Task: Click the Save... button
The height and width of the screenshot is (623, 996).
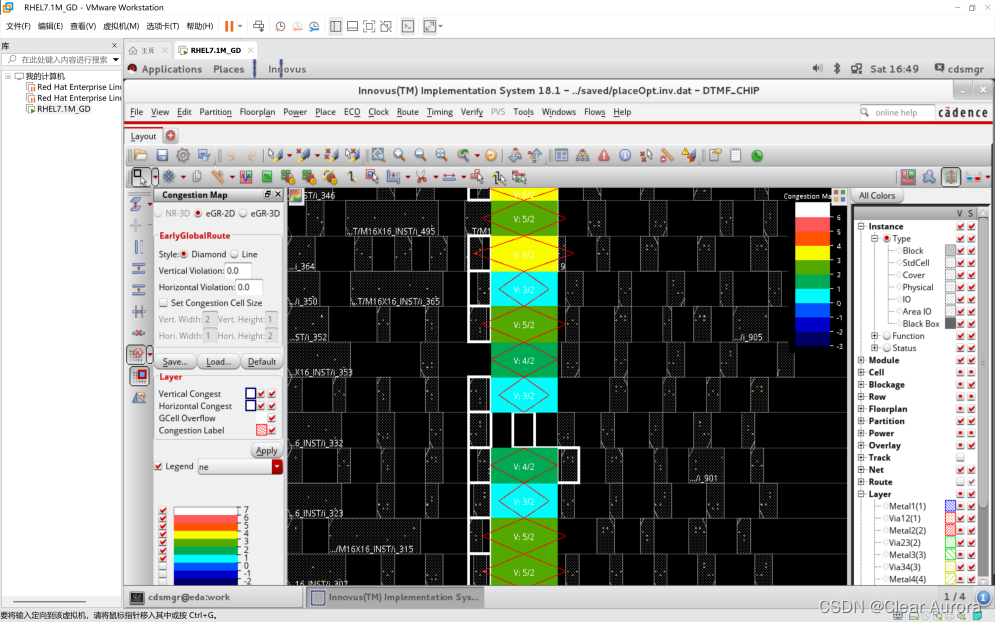Action: tap(175, 361)
